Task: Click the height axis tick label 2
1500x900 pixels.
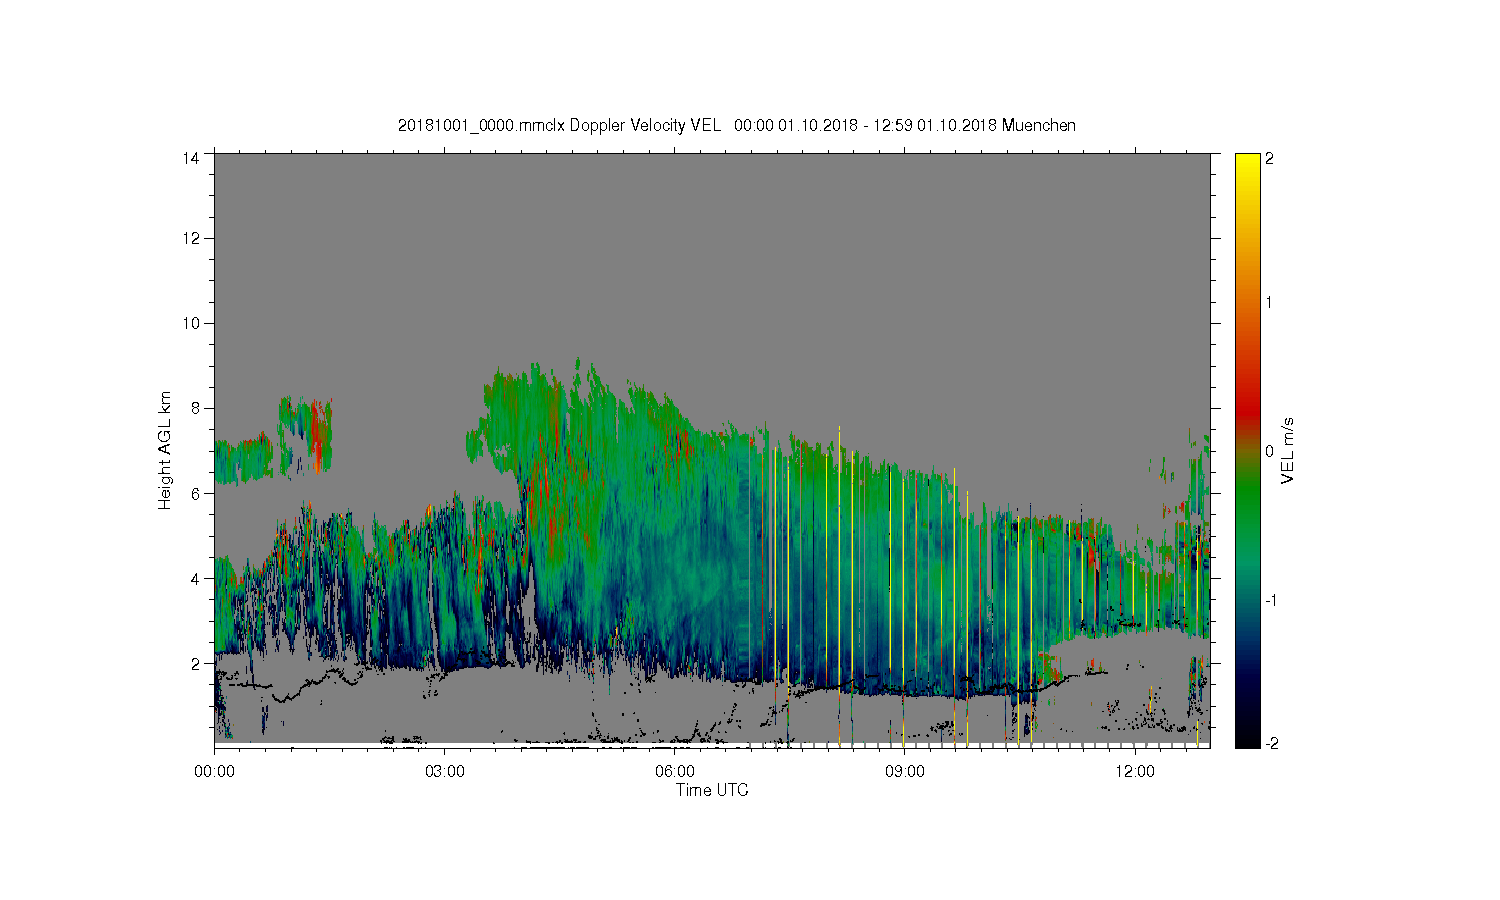Action: 195,663
